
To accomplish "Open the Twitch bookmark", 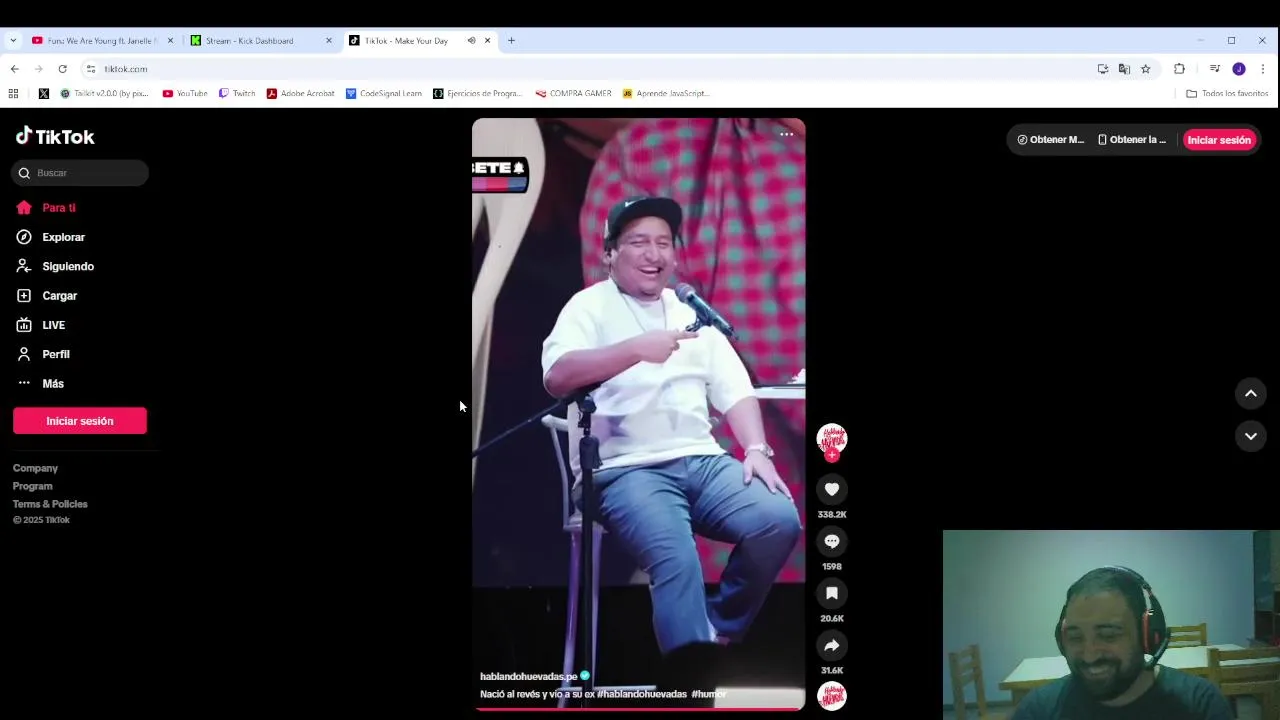I will pyautogui.click(x=237, y=93).
